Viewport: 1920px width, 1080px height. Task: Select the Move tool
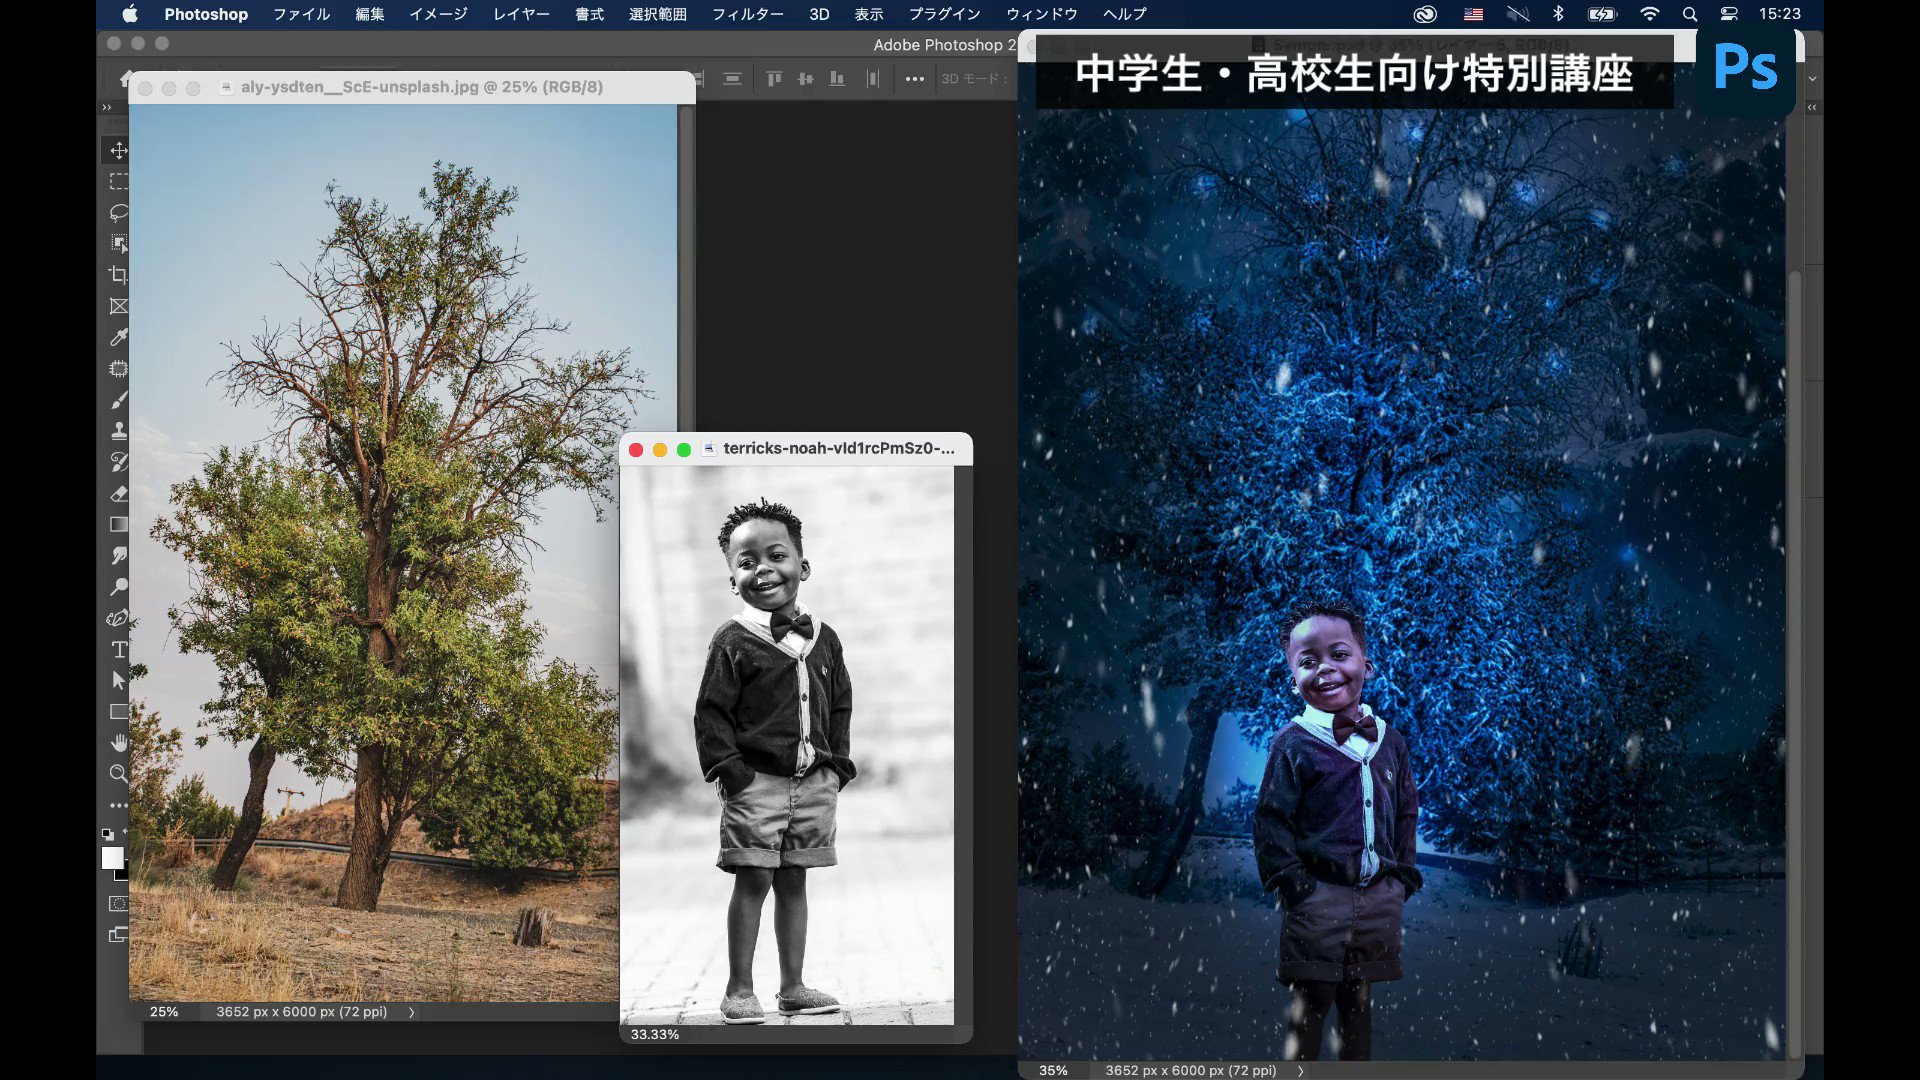[x=118, y=150]
